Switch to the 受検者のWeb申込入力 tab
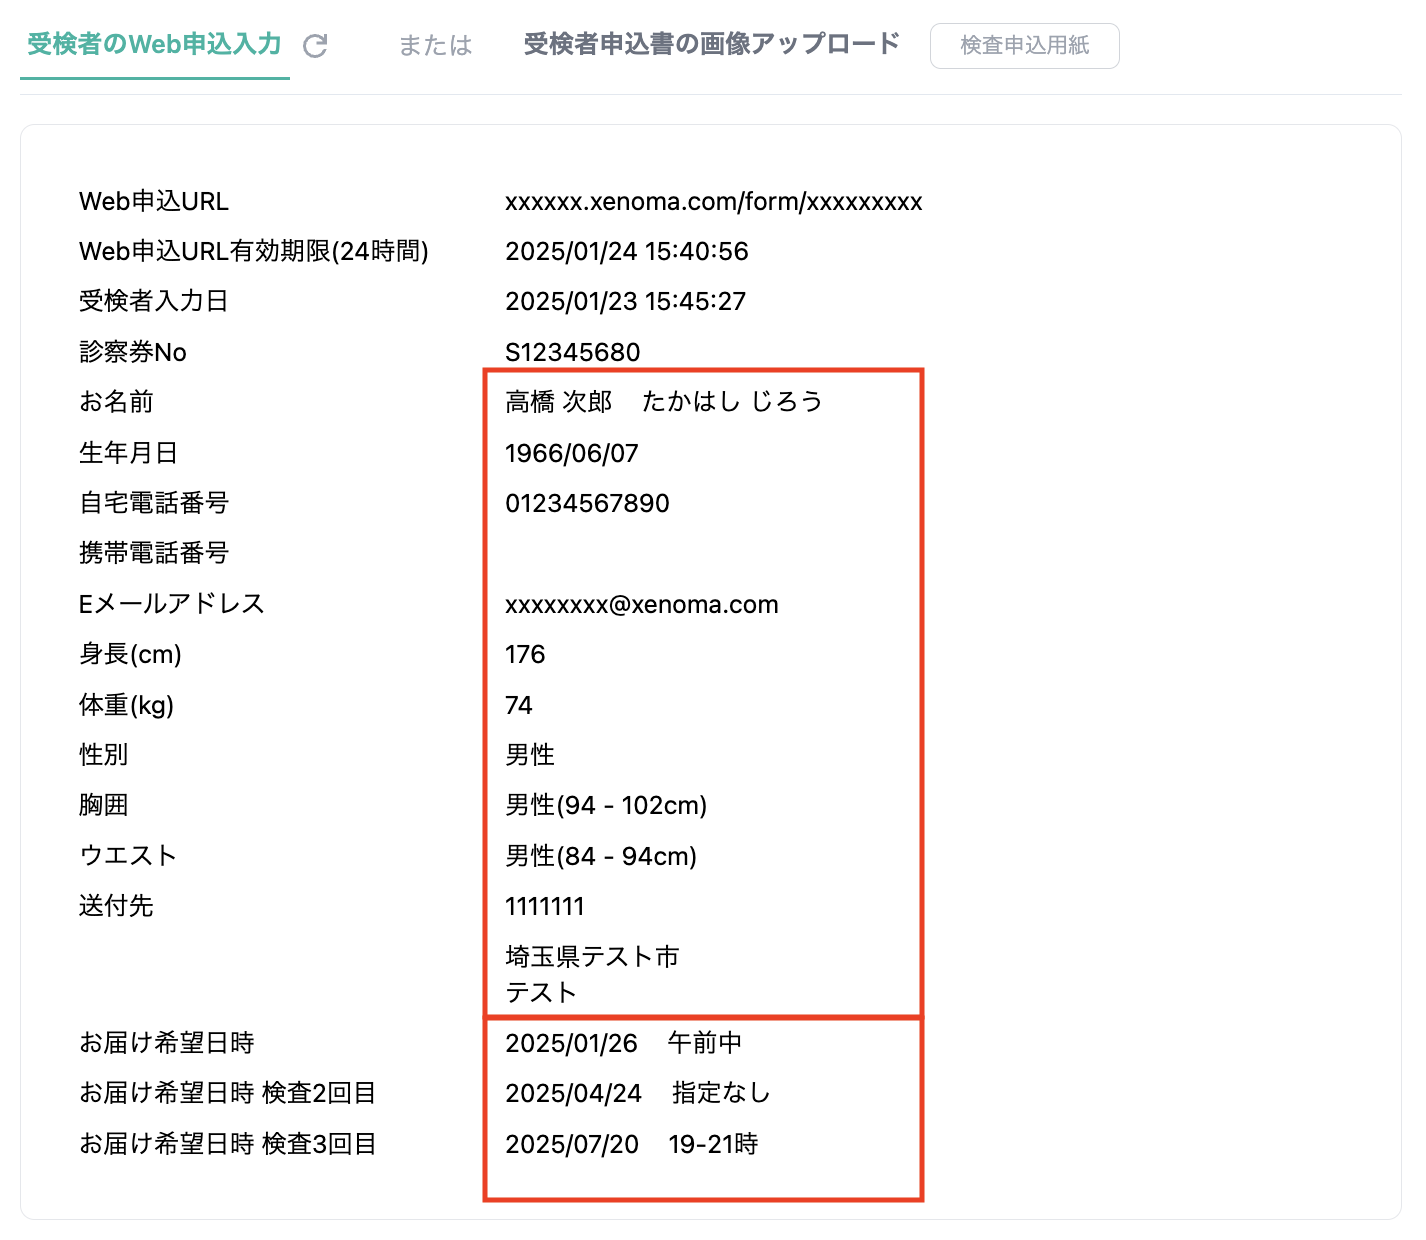The height and width of the screenshot is (1240, 1426). (x=154, y=45)
